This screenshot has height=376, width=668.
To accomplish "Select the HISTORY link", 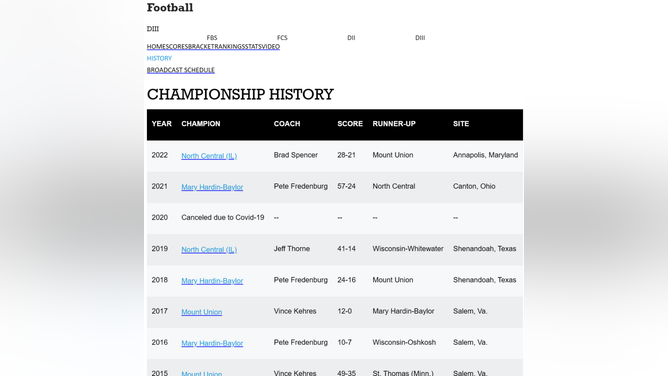I will (x=159, y=58).
